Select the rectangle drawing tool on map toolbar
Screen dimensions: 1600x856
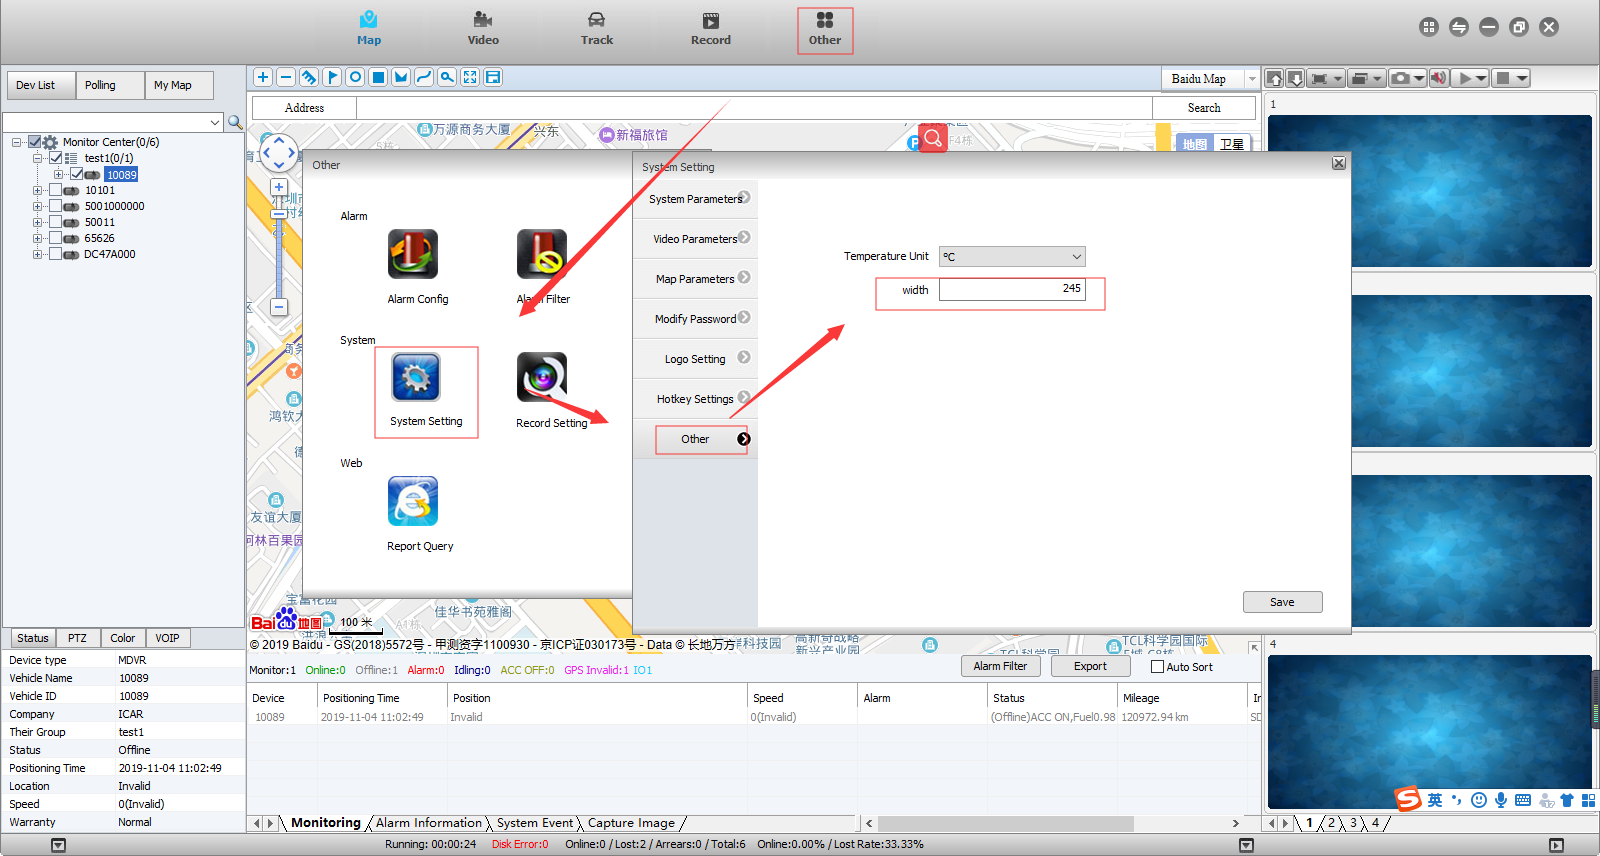click(x=378, y=77)
